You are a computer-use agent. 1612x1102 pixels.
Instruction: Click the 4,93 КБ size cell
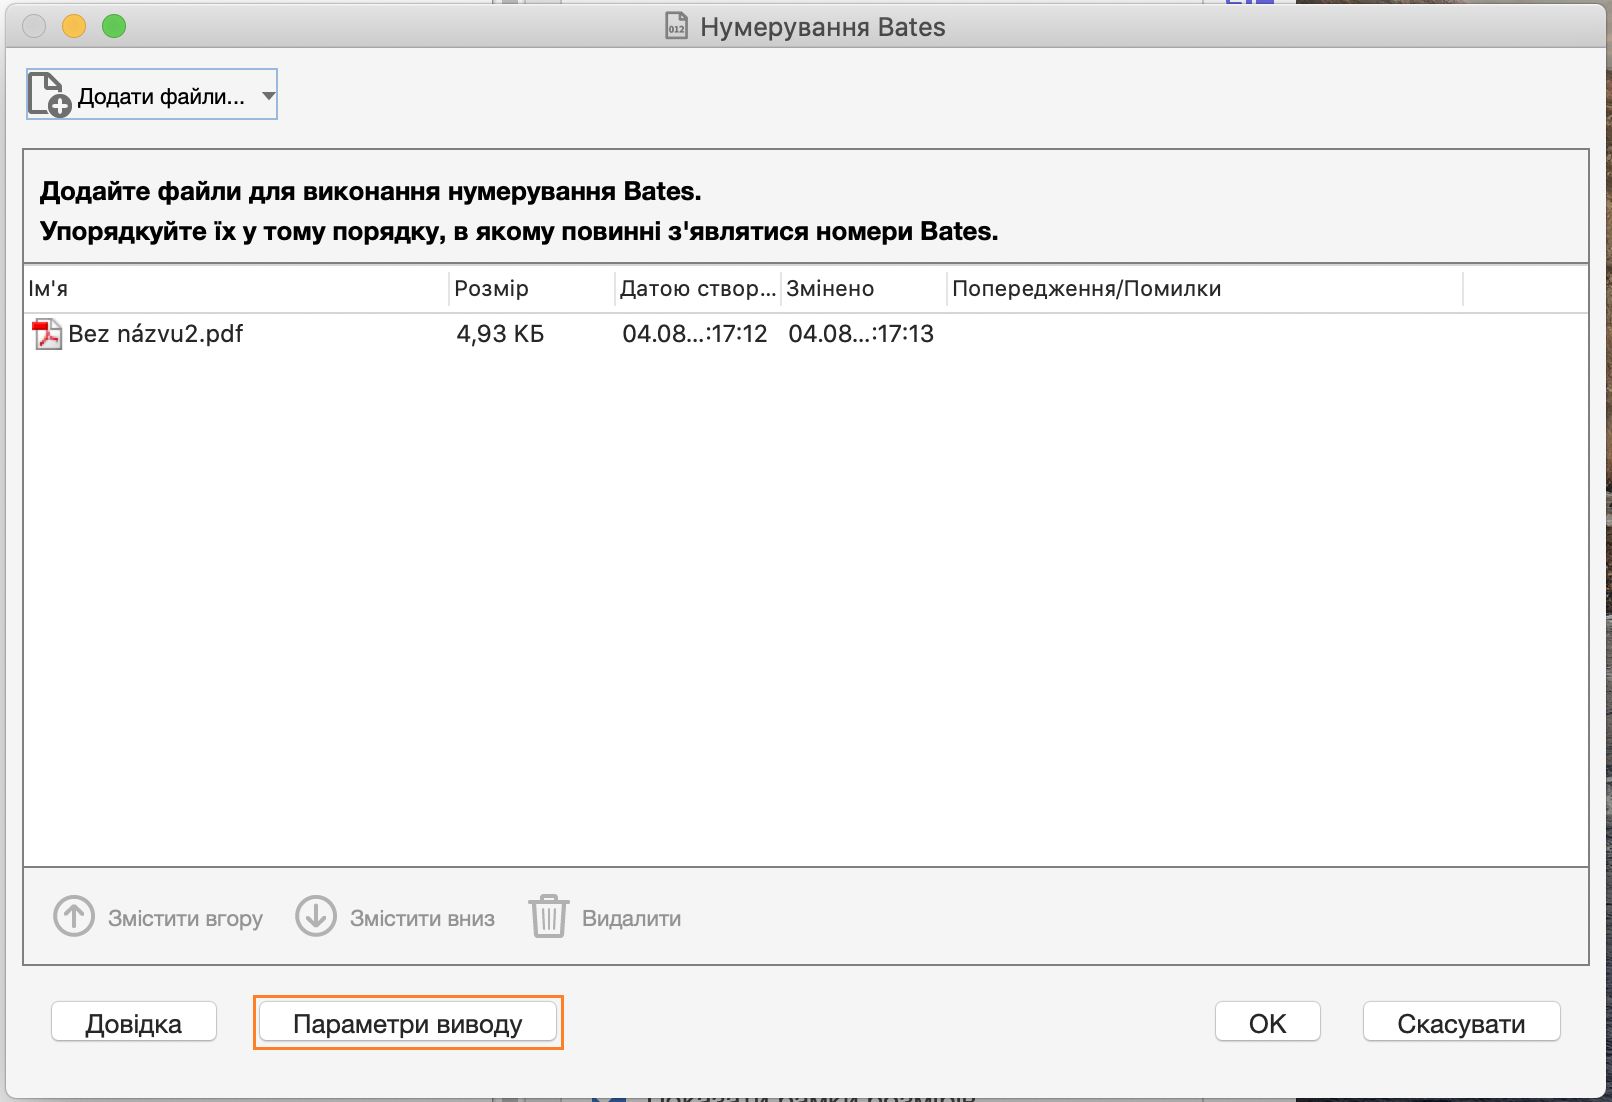[500, 334]
